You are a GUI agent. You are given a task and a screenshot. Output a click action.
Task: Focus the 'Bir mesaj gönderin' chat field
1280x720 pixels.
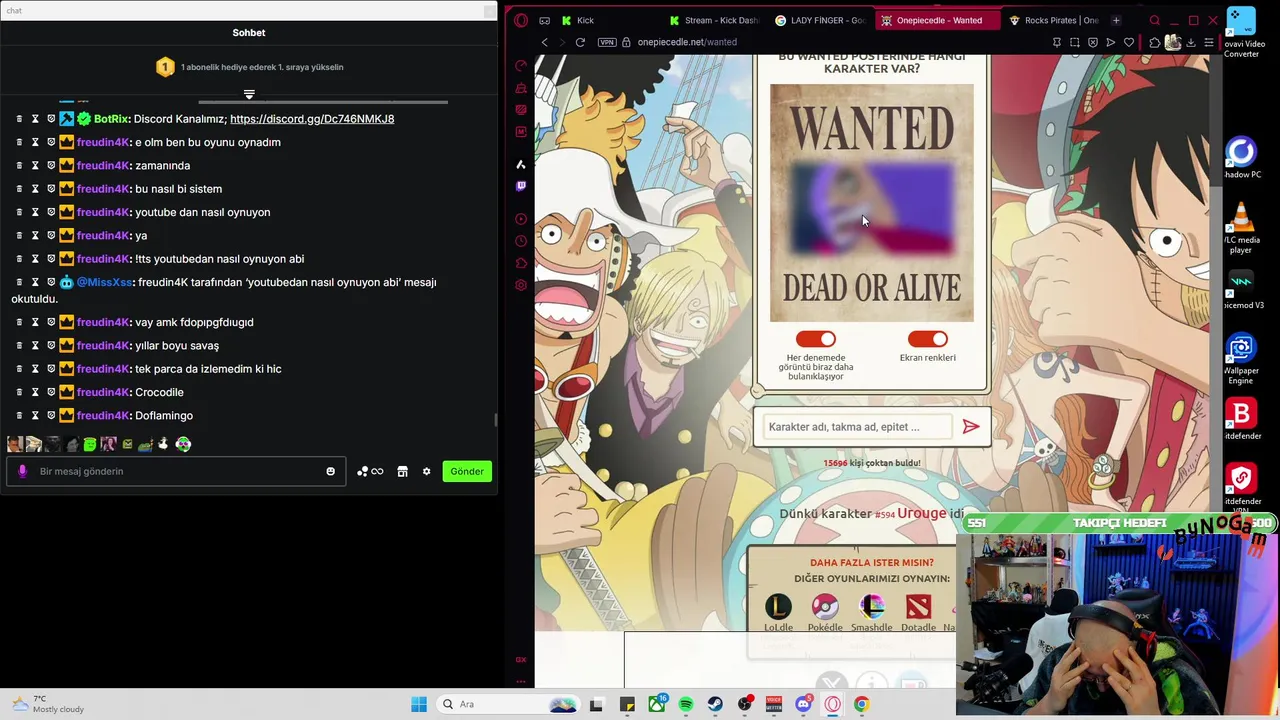click(176, 471)
